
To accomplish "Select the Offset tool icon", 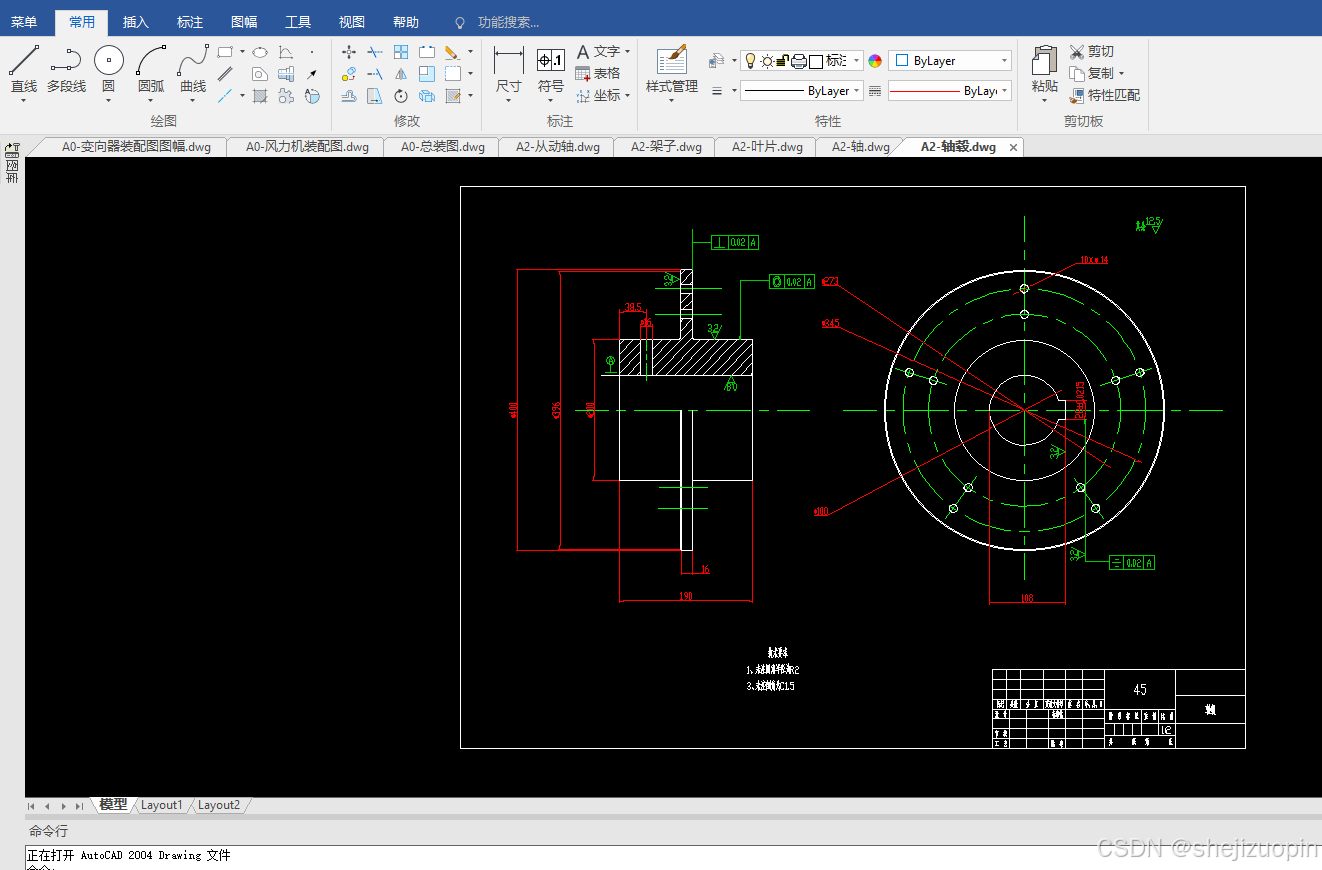I will (x=349, y=96).
